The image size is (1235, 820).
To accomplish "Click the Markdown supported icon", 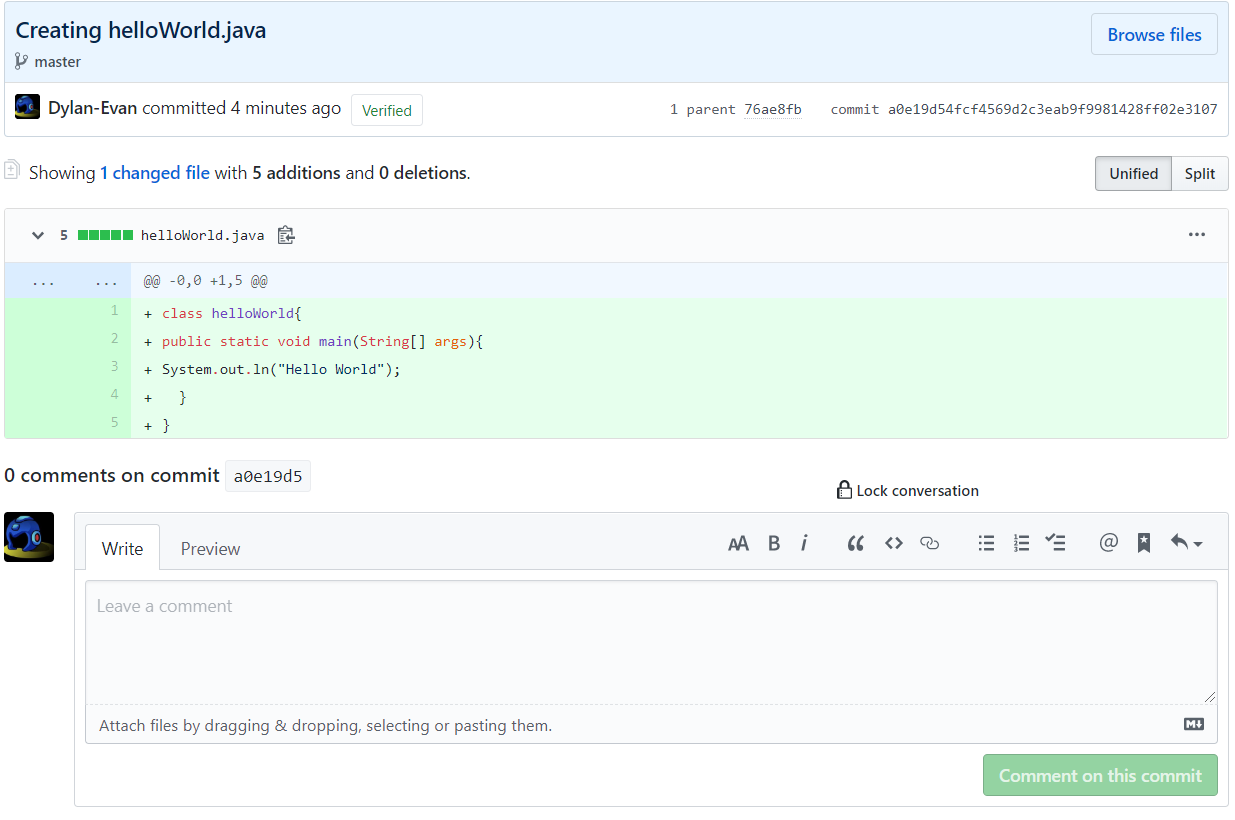I will tap(1193, 724).
